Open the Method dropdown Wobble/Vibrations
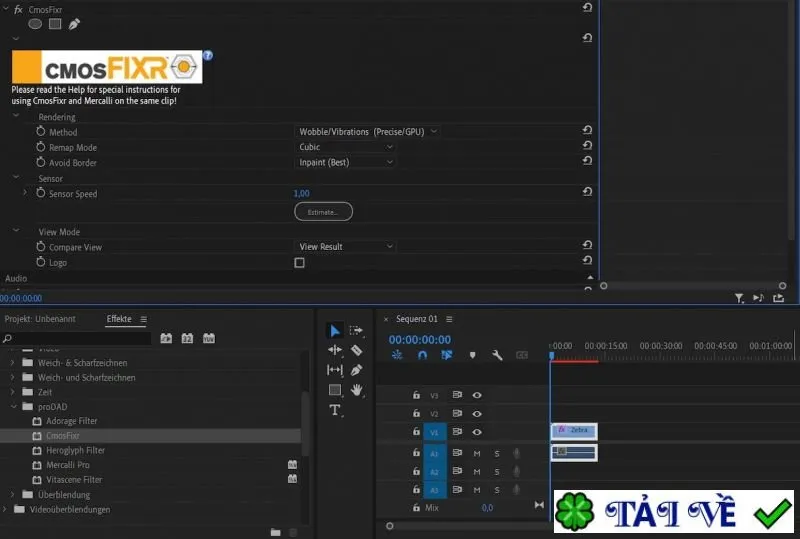This screenshot has width=800, height=539. click(x=367, y=132)
